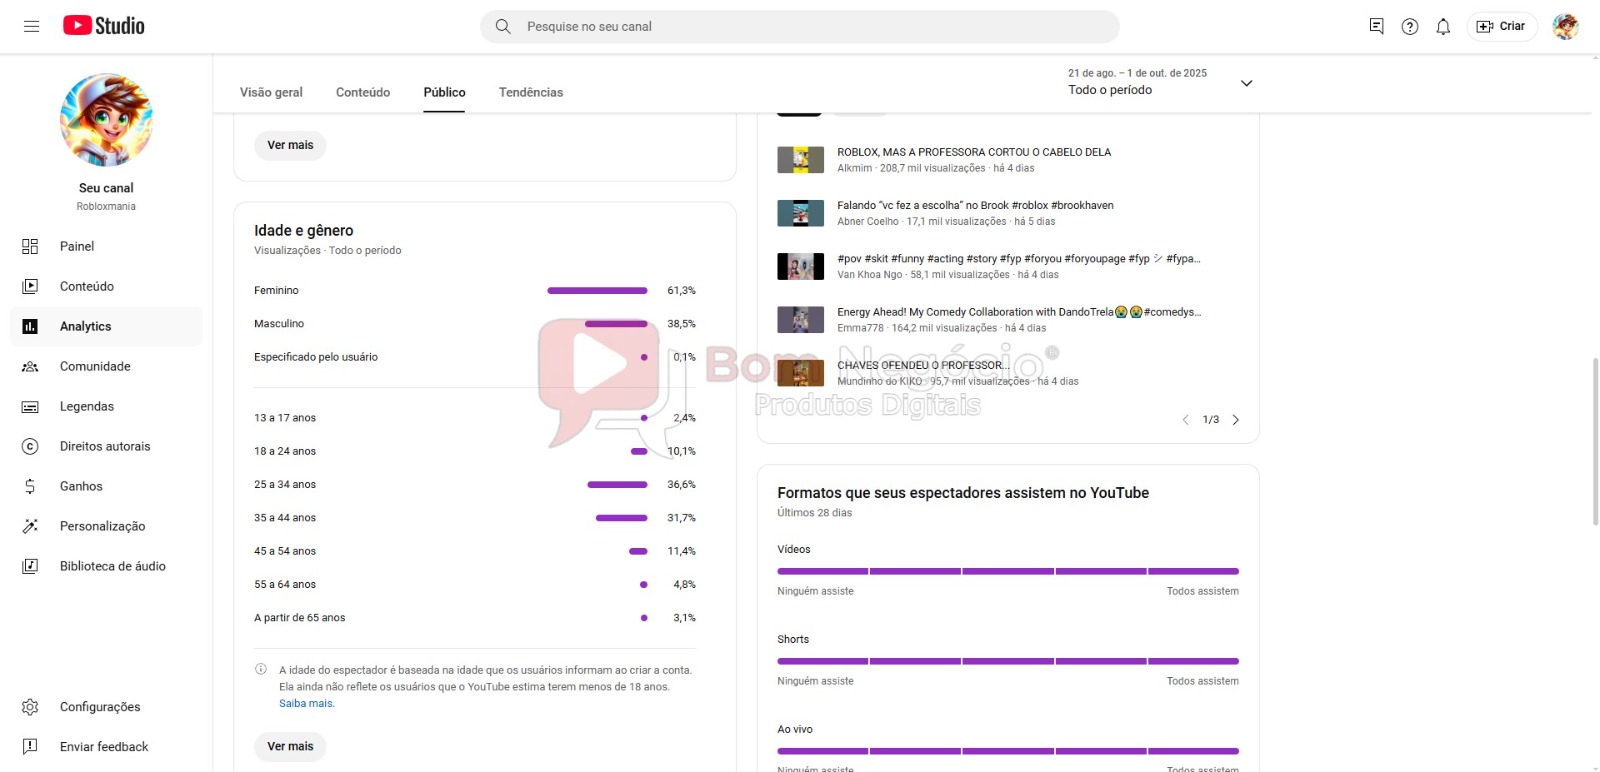The width and height of the screenshot is (1600, 772).
Task: Expand the date range period dropdown
Action: [1246, 83]
